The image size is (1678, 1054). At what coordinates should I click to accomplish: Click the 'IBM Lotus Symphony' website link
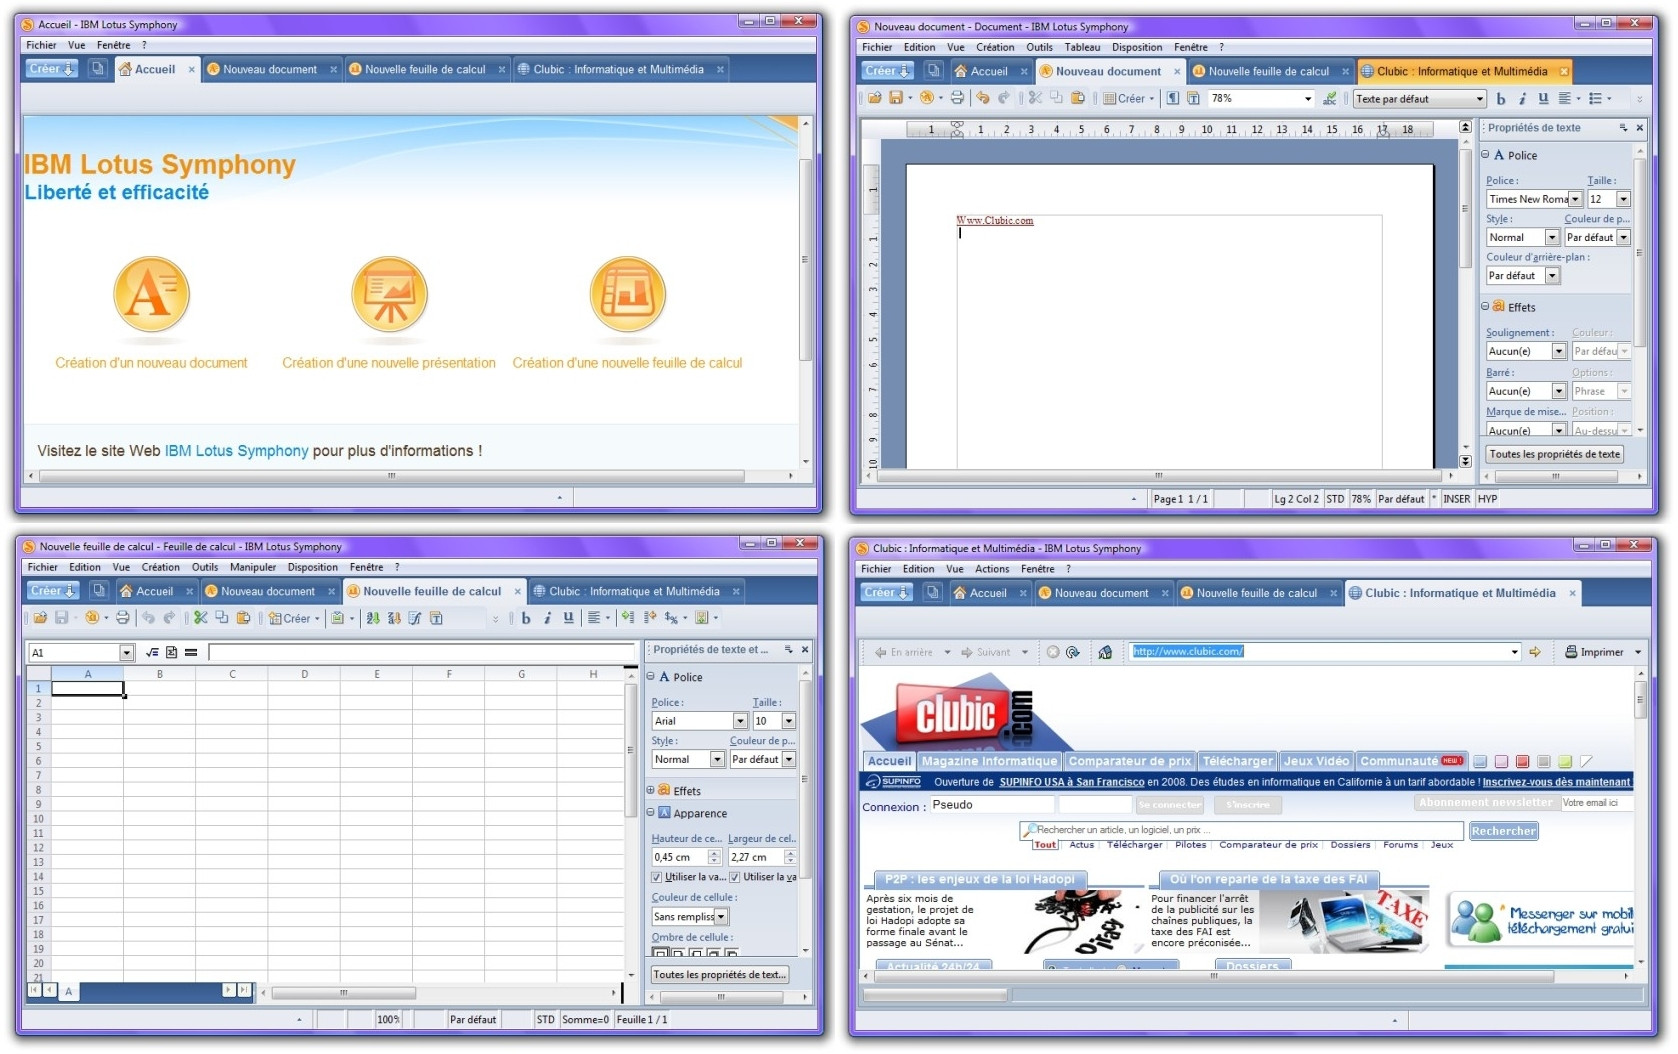[237, 451]
